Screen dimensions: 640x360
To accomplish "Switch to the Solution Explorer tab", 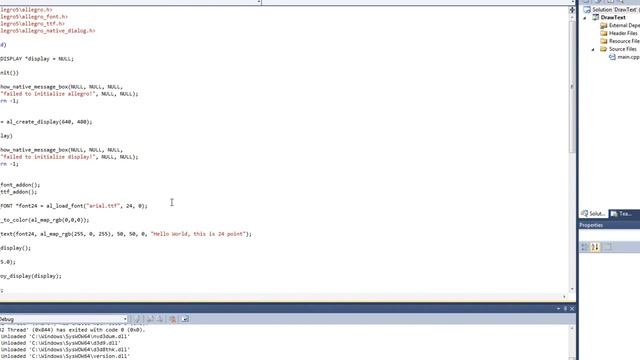I will tap(593, 213).
